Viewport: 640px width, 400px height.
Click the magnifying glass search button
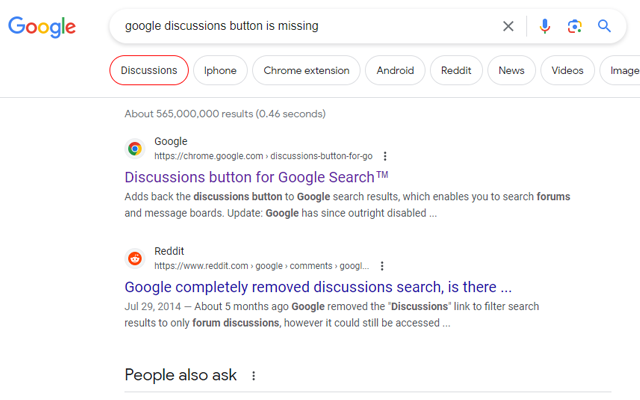coord(604,26)
